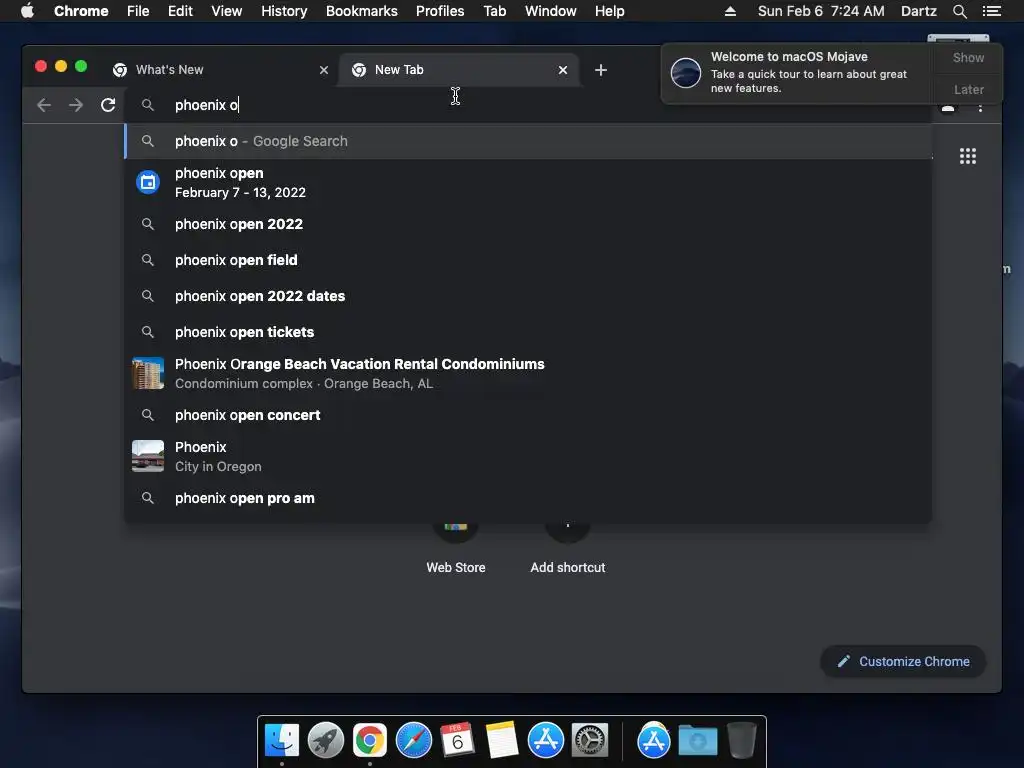Open the History menu
The height and width of the screenshot is (768, 1024).
click(284, 11)
